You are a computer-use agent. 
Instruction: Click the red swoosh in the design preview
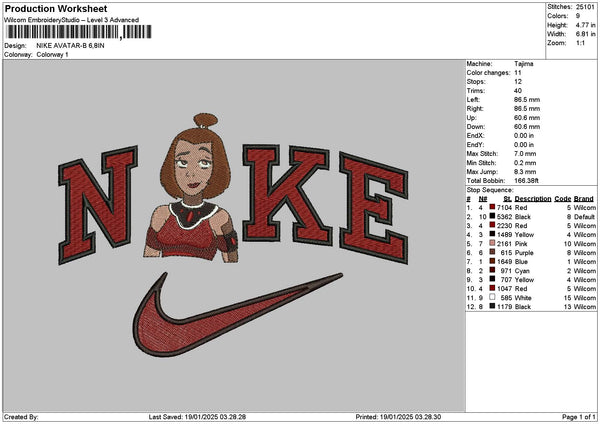tap(237, 314)
